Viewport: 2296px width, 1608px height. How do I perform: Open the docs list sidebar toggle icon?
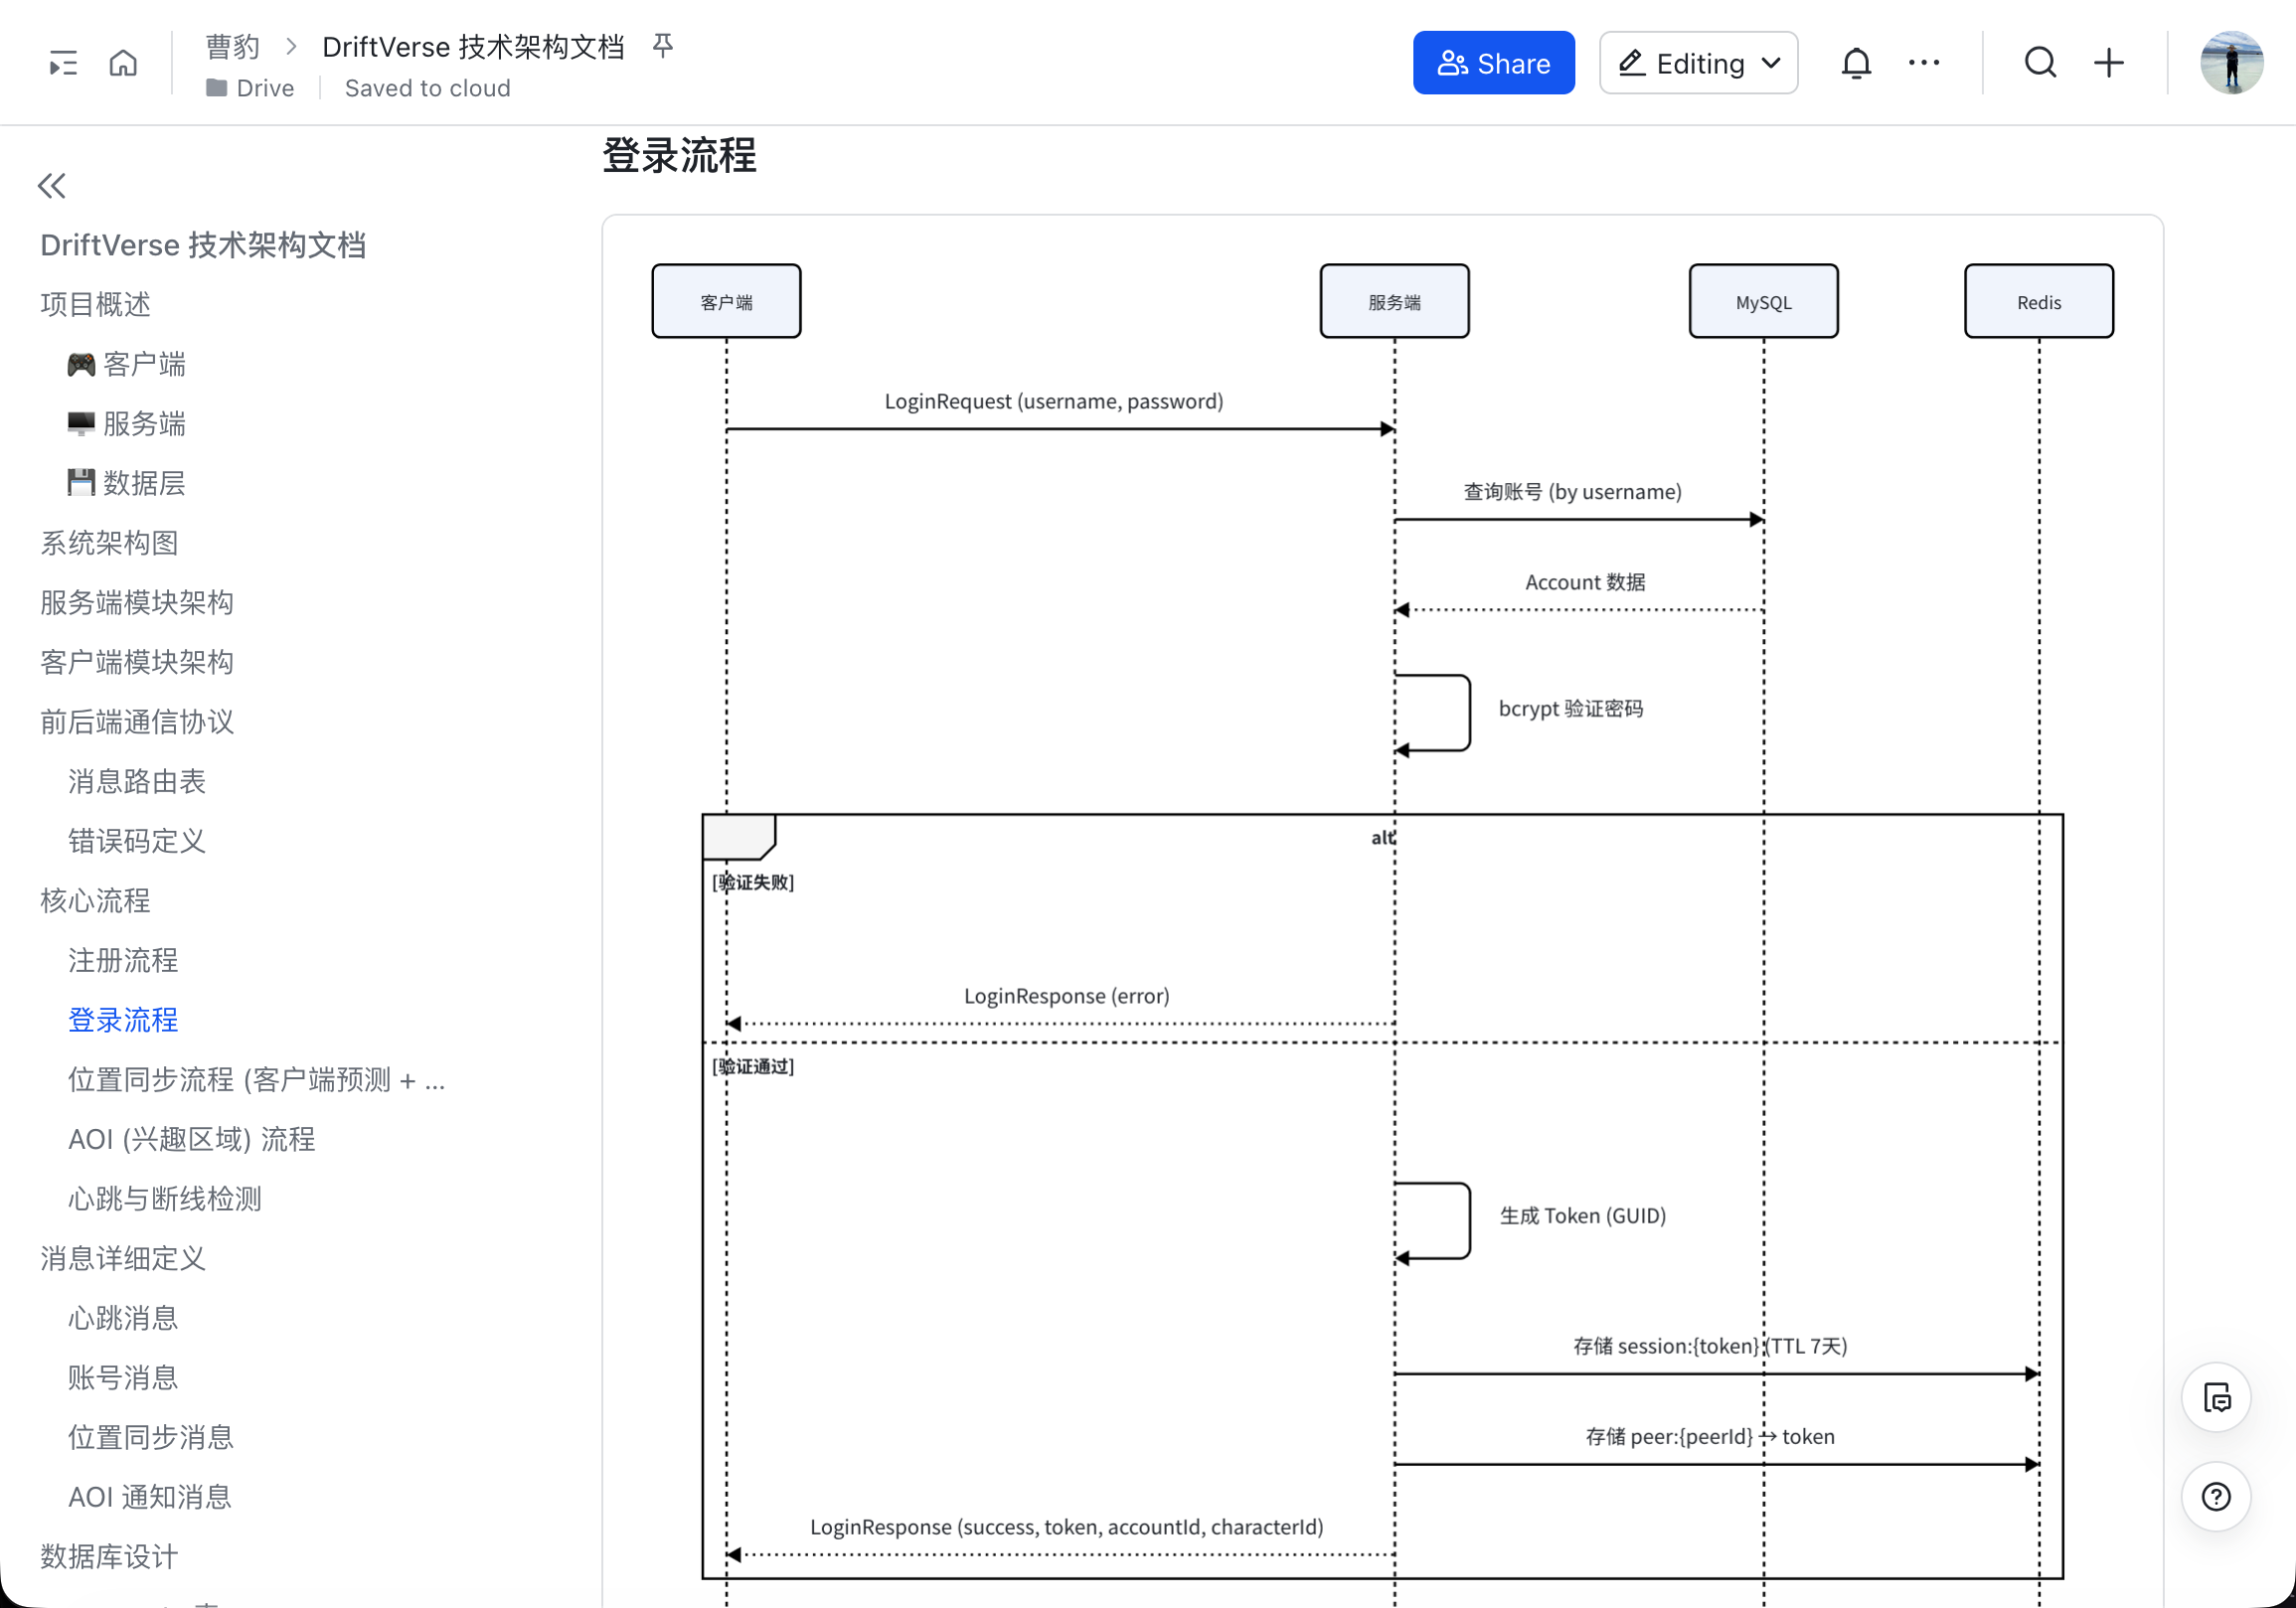click(x=62, y=62)
